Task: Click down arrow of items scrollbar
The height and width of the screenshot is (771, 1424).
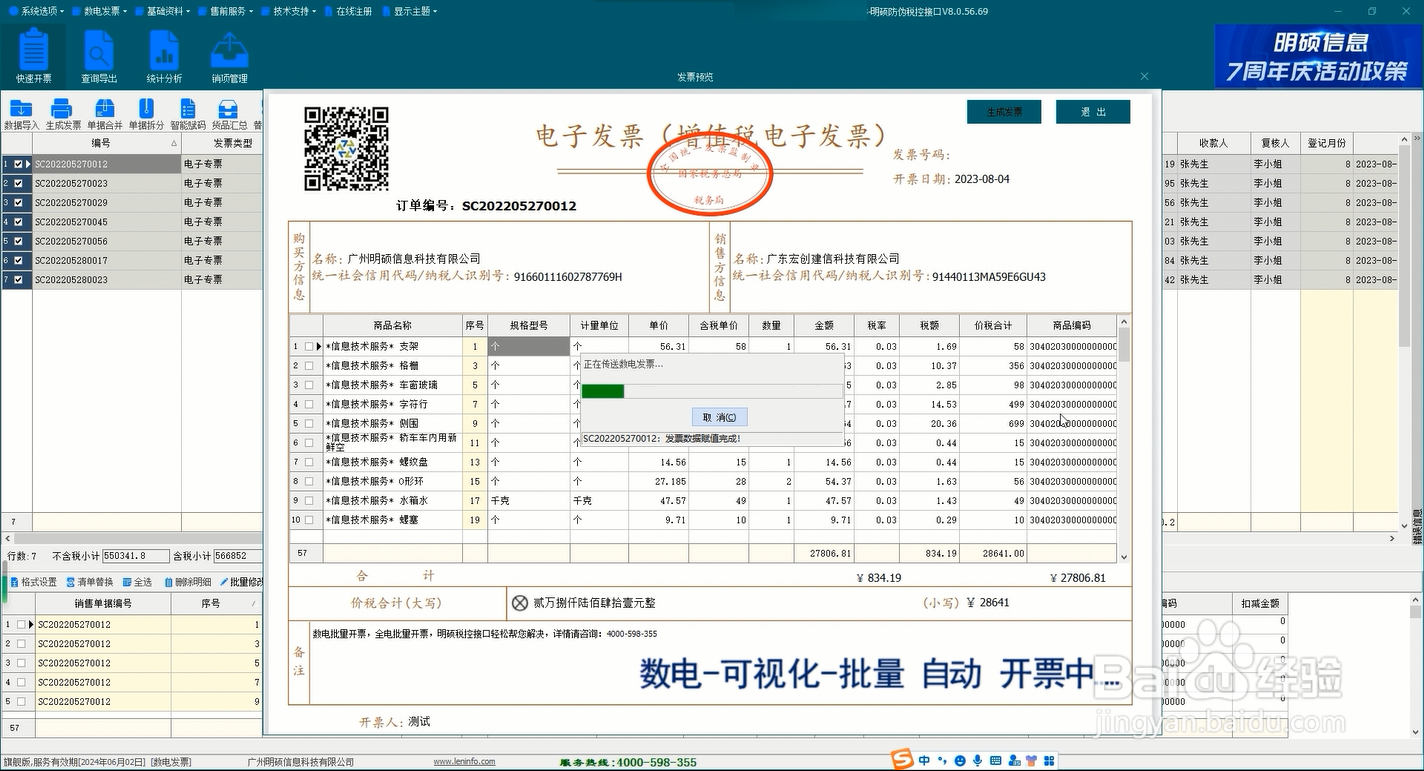Action: click(1124, 557)
